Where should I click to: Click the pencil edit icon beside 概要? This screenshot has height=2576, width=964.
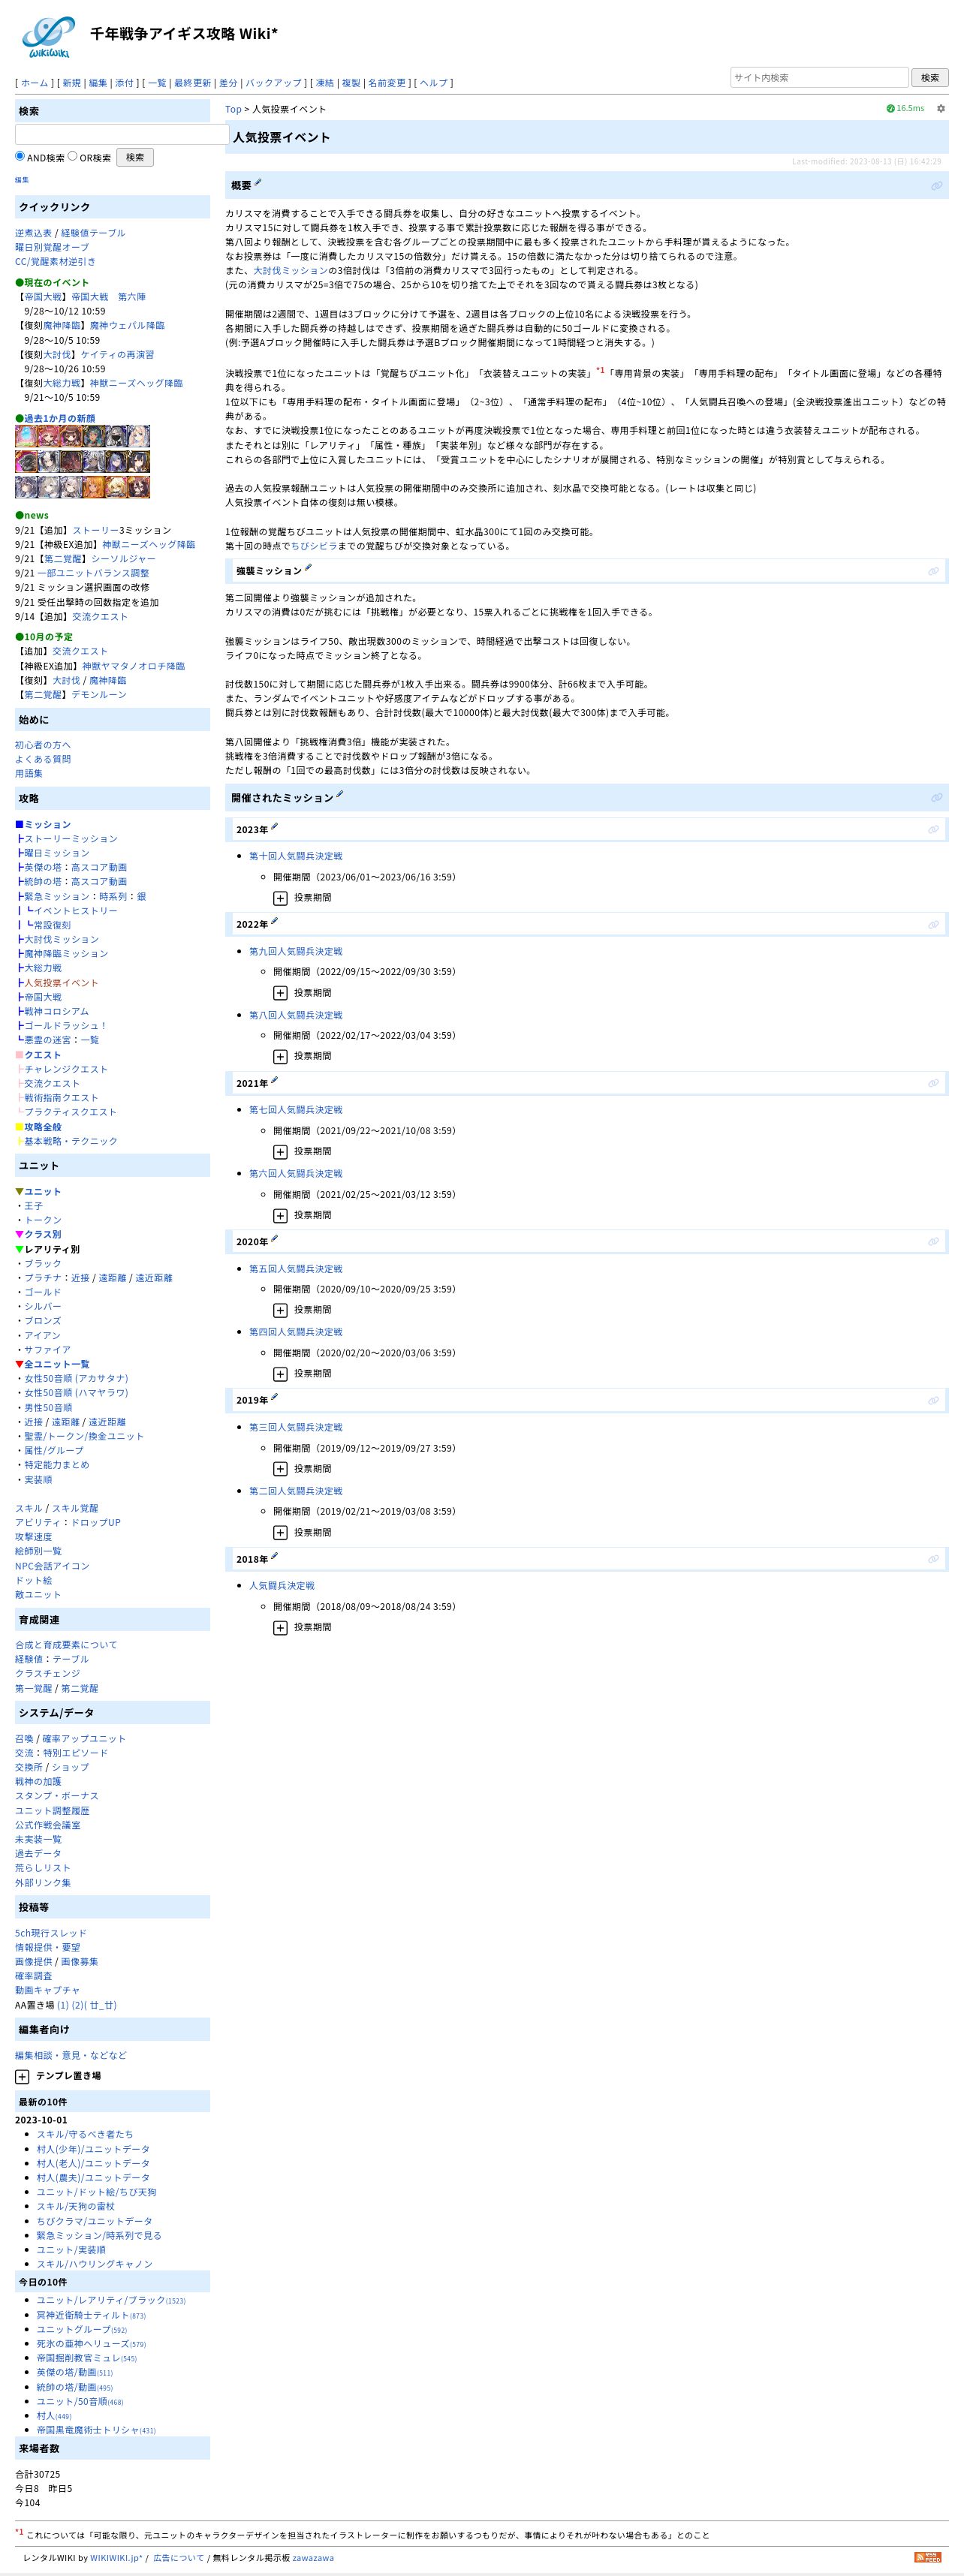pos(258,182)
